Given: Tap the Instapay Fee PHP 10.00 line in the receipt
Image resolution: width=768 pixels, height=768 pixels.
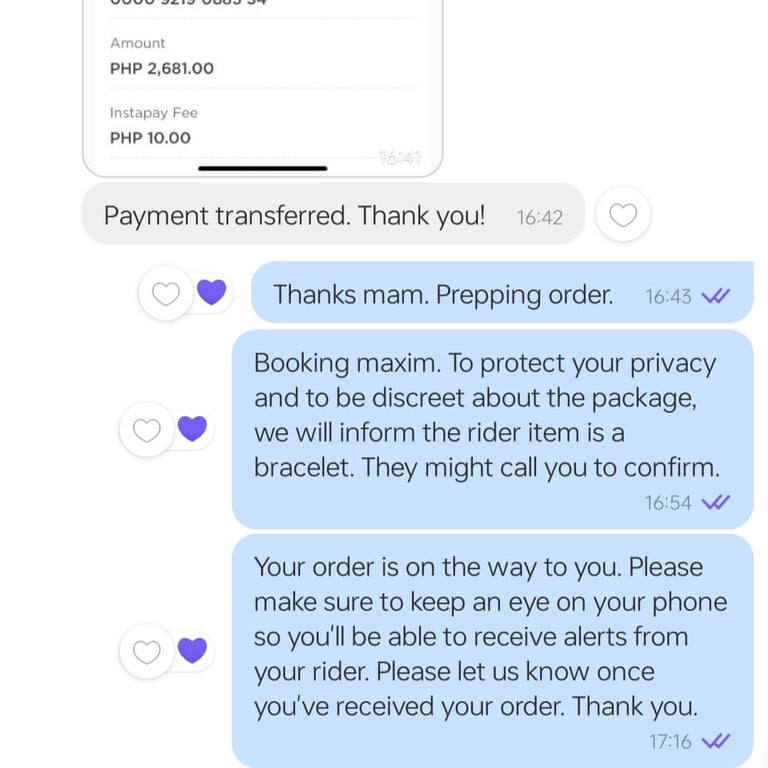Looking at the screenshot, I should pyautogui.click(x=263, y=126).
